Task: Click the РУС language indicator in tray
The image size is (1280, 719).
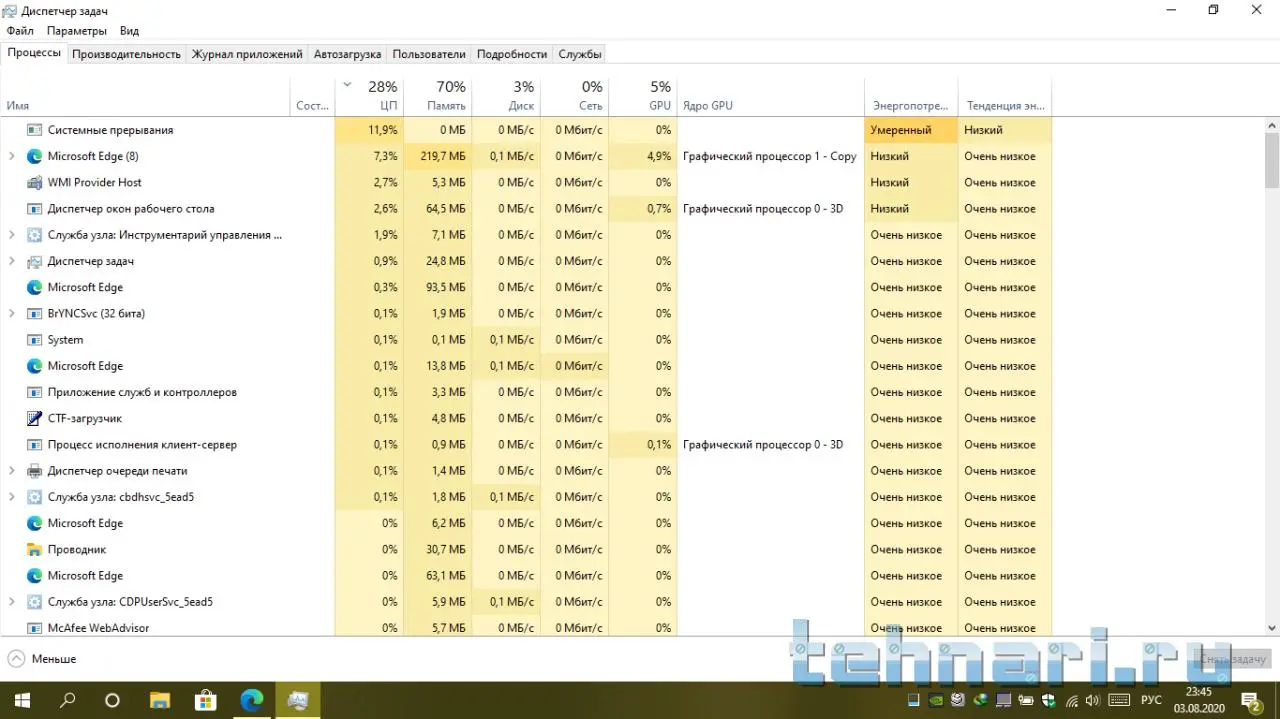Action: 1151,700
